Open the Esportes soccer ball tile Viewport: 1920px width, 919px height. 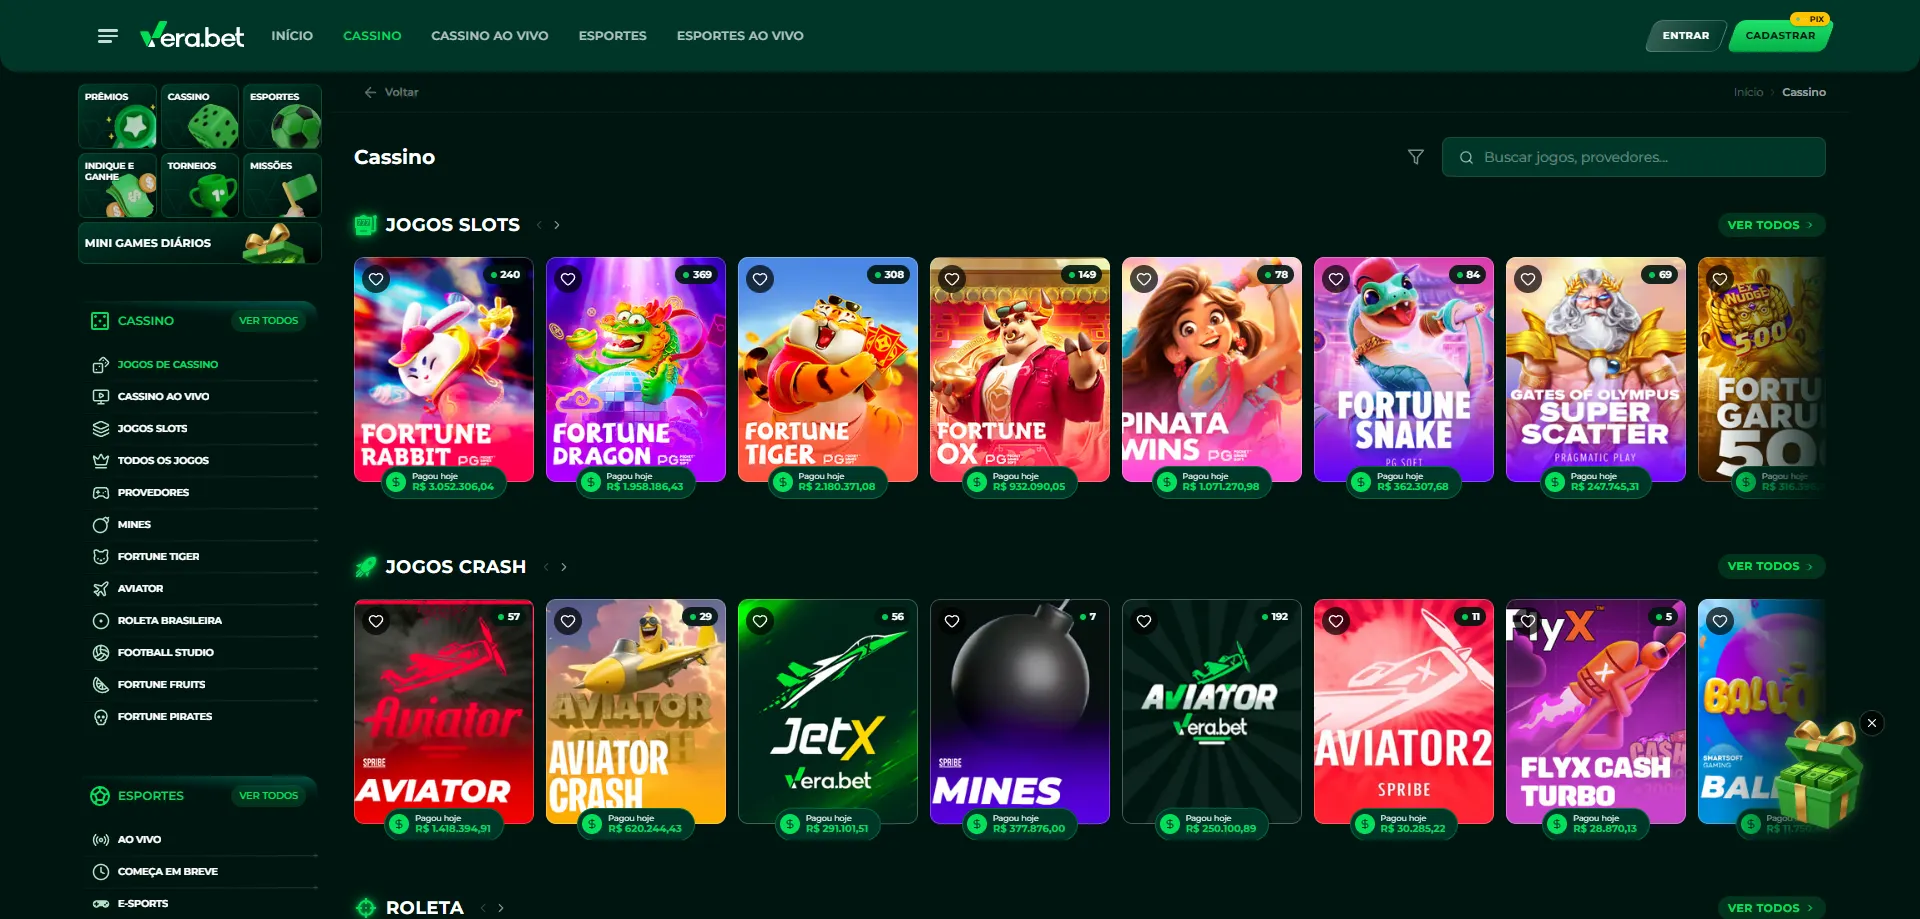click(283, 116)
